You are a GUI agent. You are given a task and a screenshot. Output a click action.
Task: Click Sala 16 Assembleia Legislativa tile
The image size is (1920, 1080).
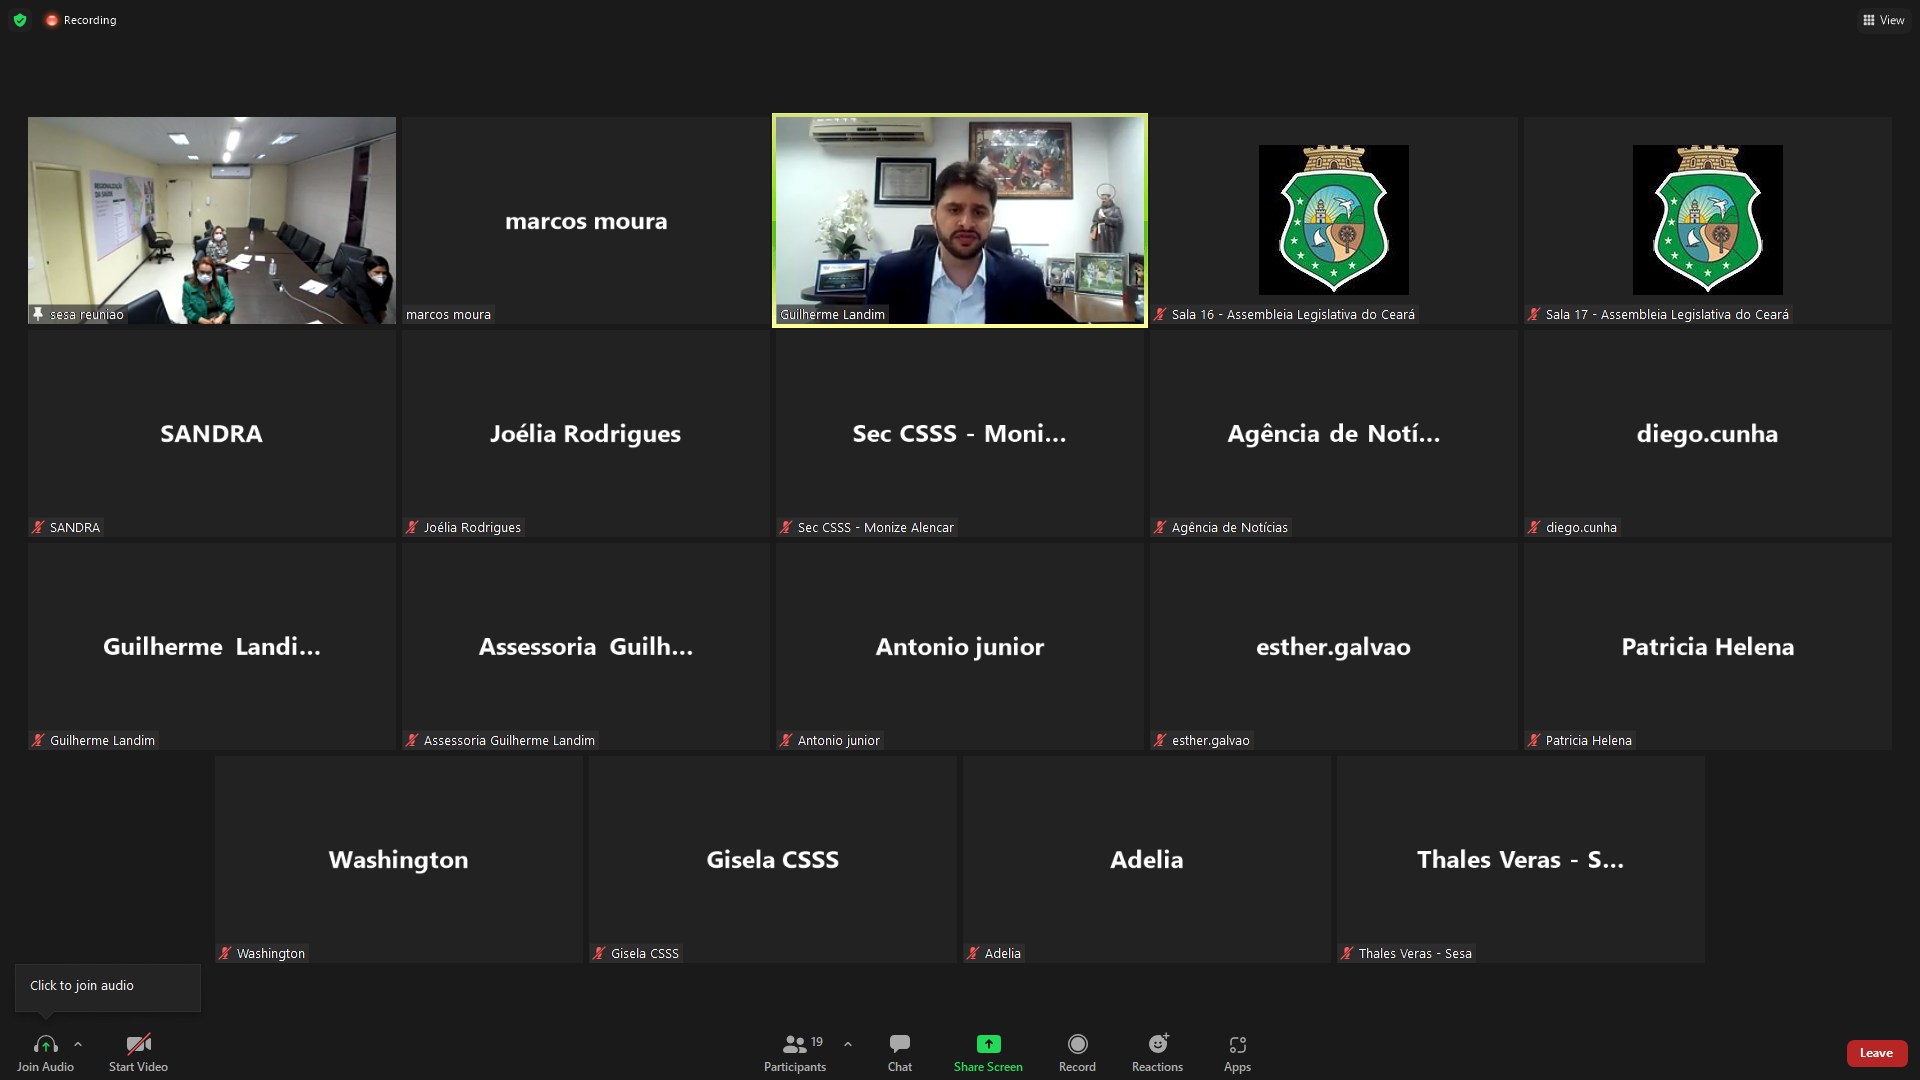coord(1333,220)
